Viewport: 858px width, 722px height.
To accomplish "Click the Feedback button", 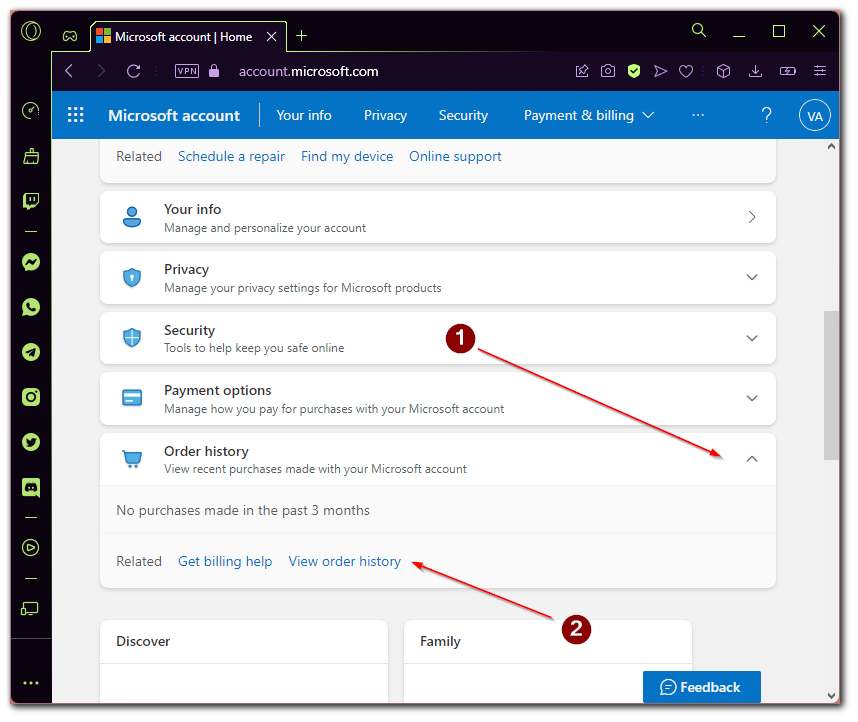I will point(702,687).
